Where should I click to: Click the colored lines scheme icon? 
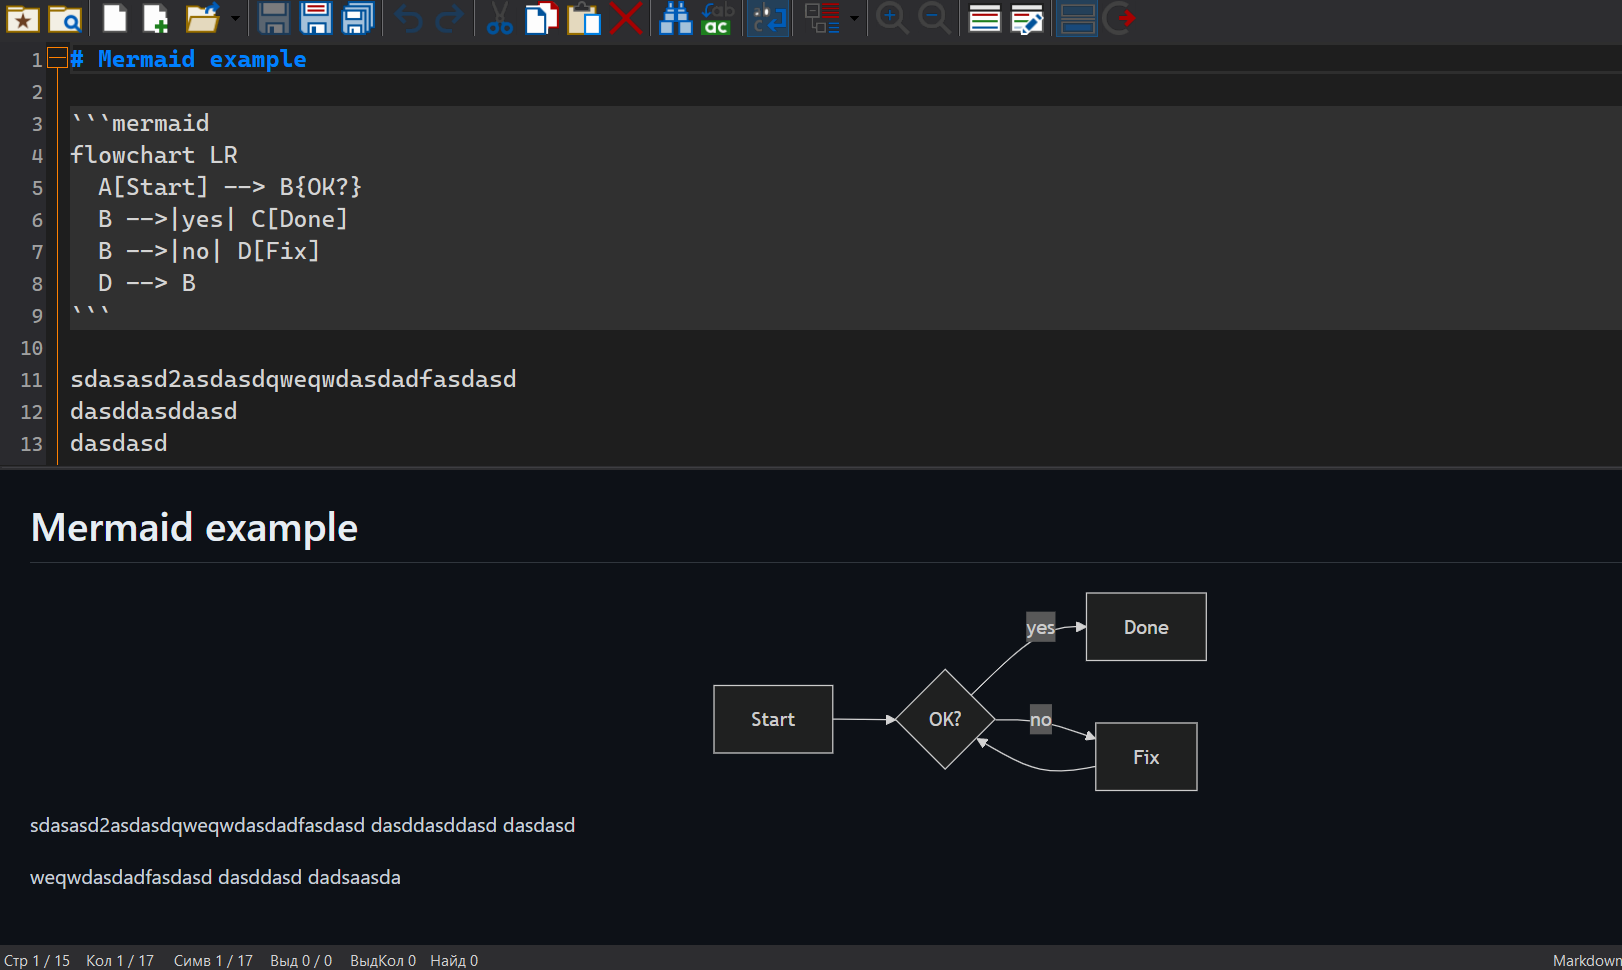(x=985, y=19)
